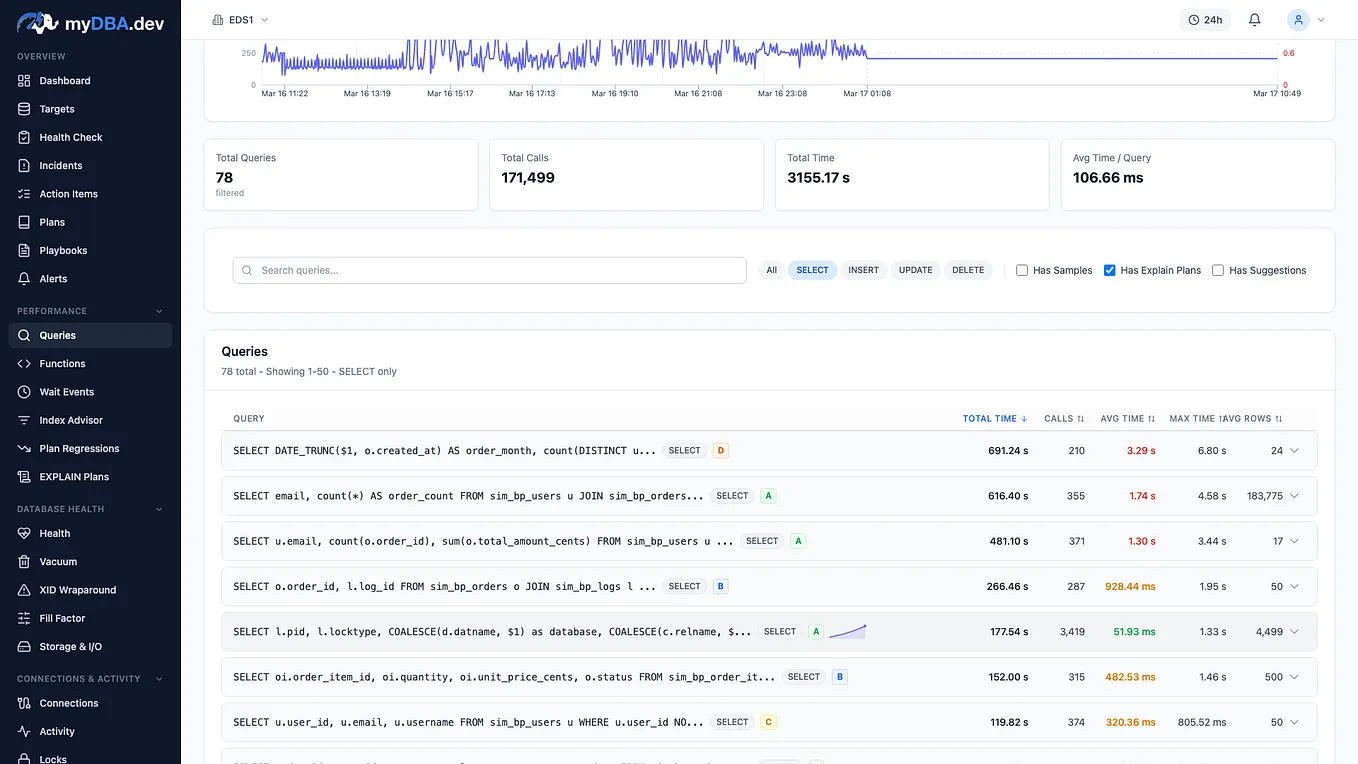The height and width of the screenshot is (764, 1358).
Task: Open the Vacuum icon
Action: tap(24, 562)
